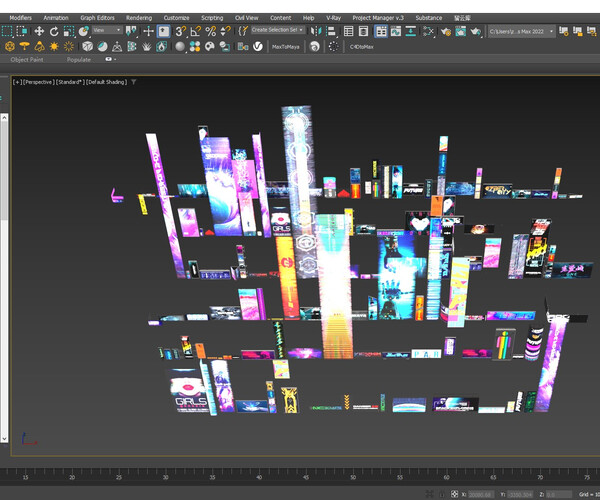Activate the Select and Place tool

[x=83, y=31]
